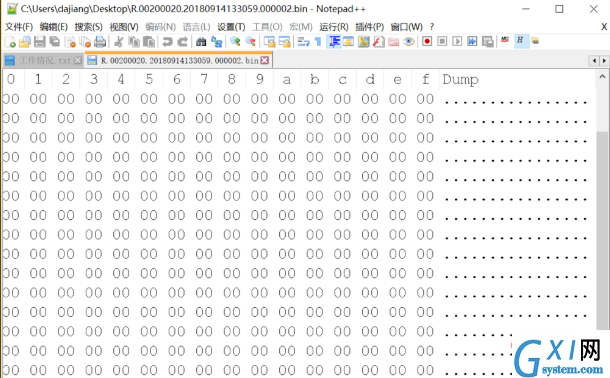This screenshot has height=378, width=610.
Task: Open the Function List icon
Action: click(379, 42)
